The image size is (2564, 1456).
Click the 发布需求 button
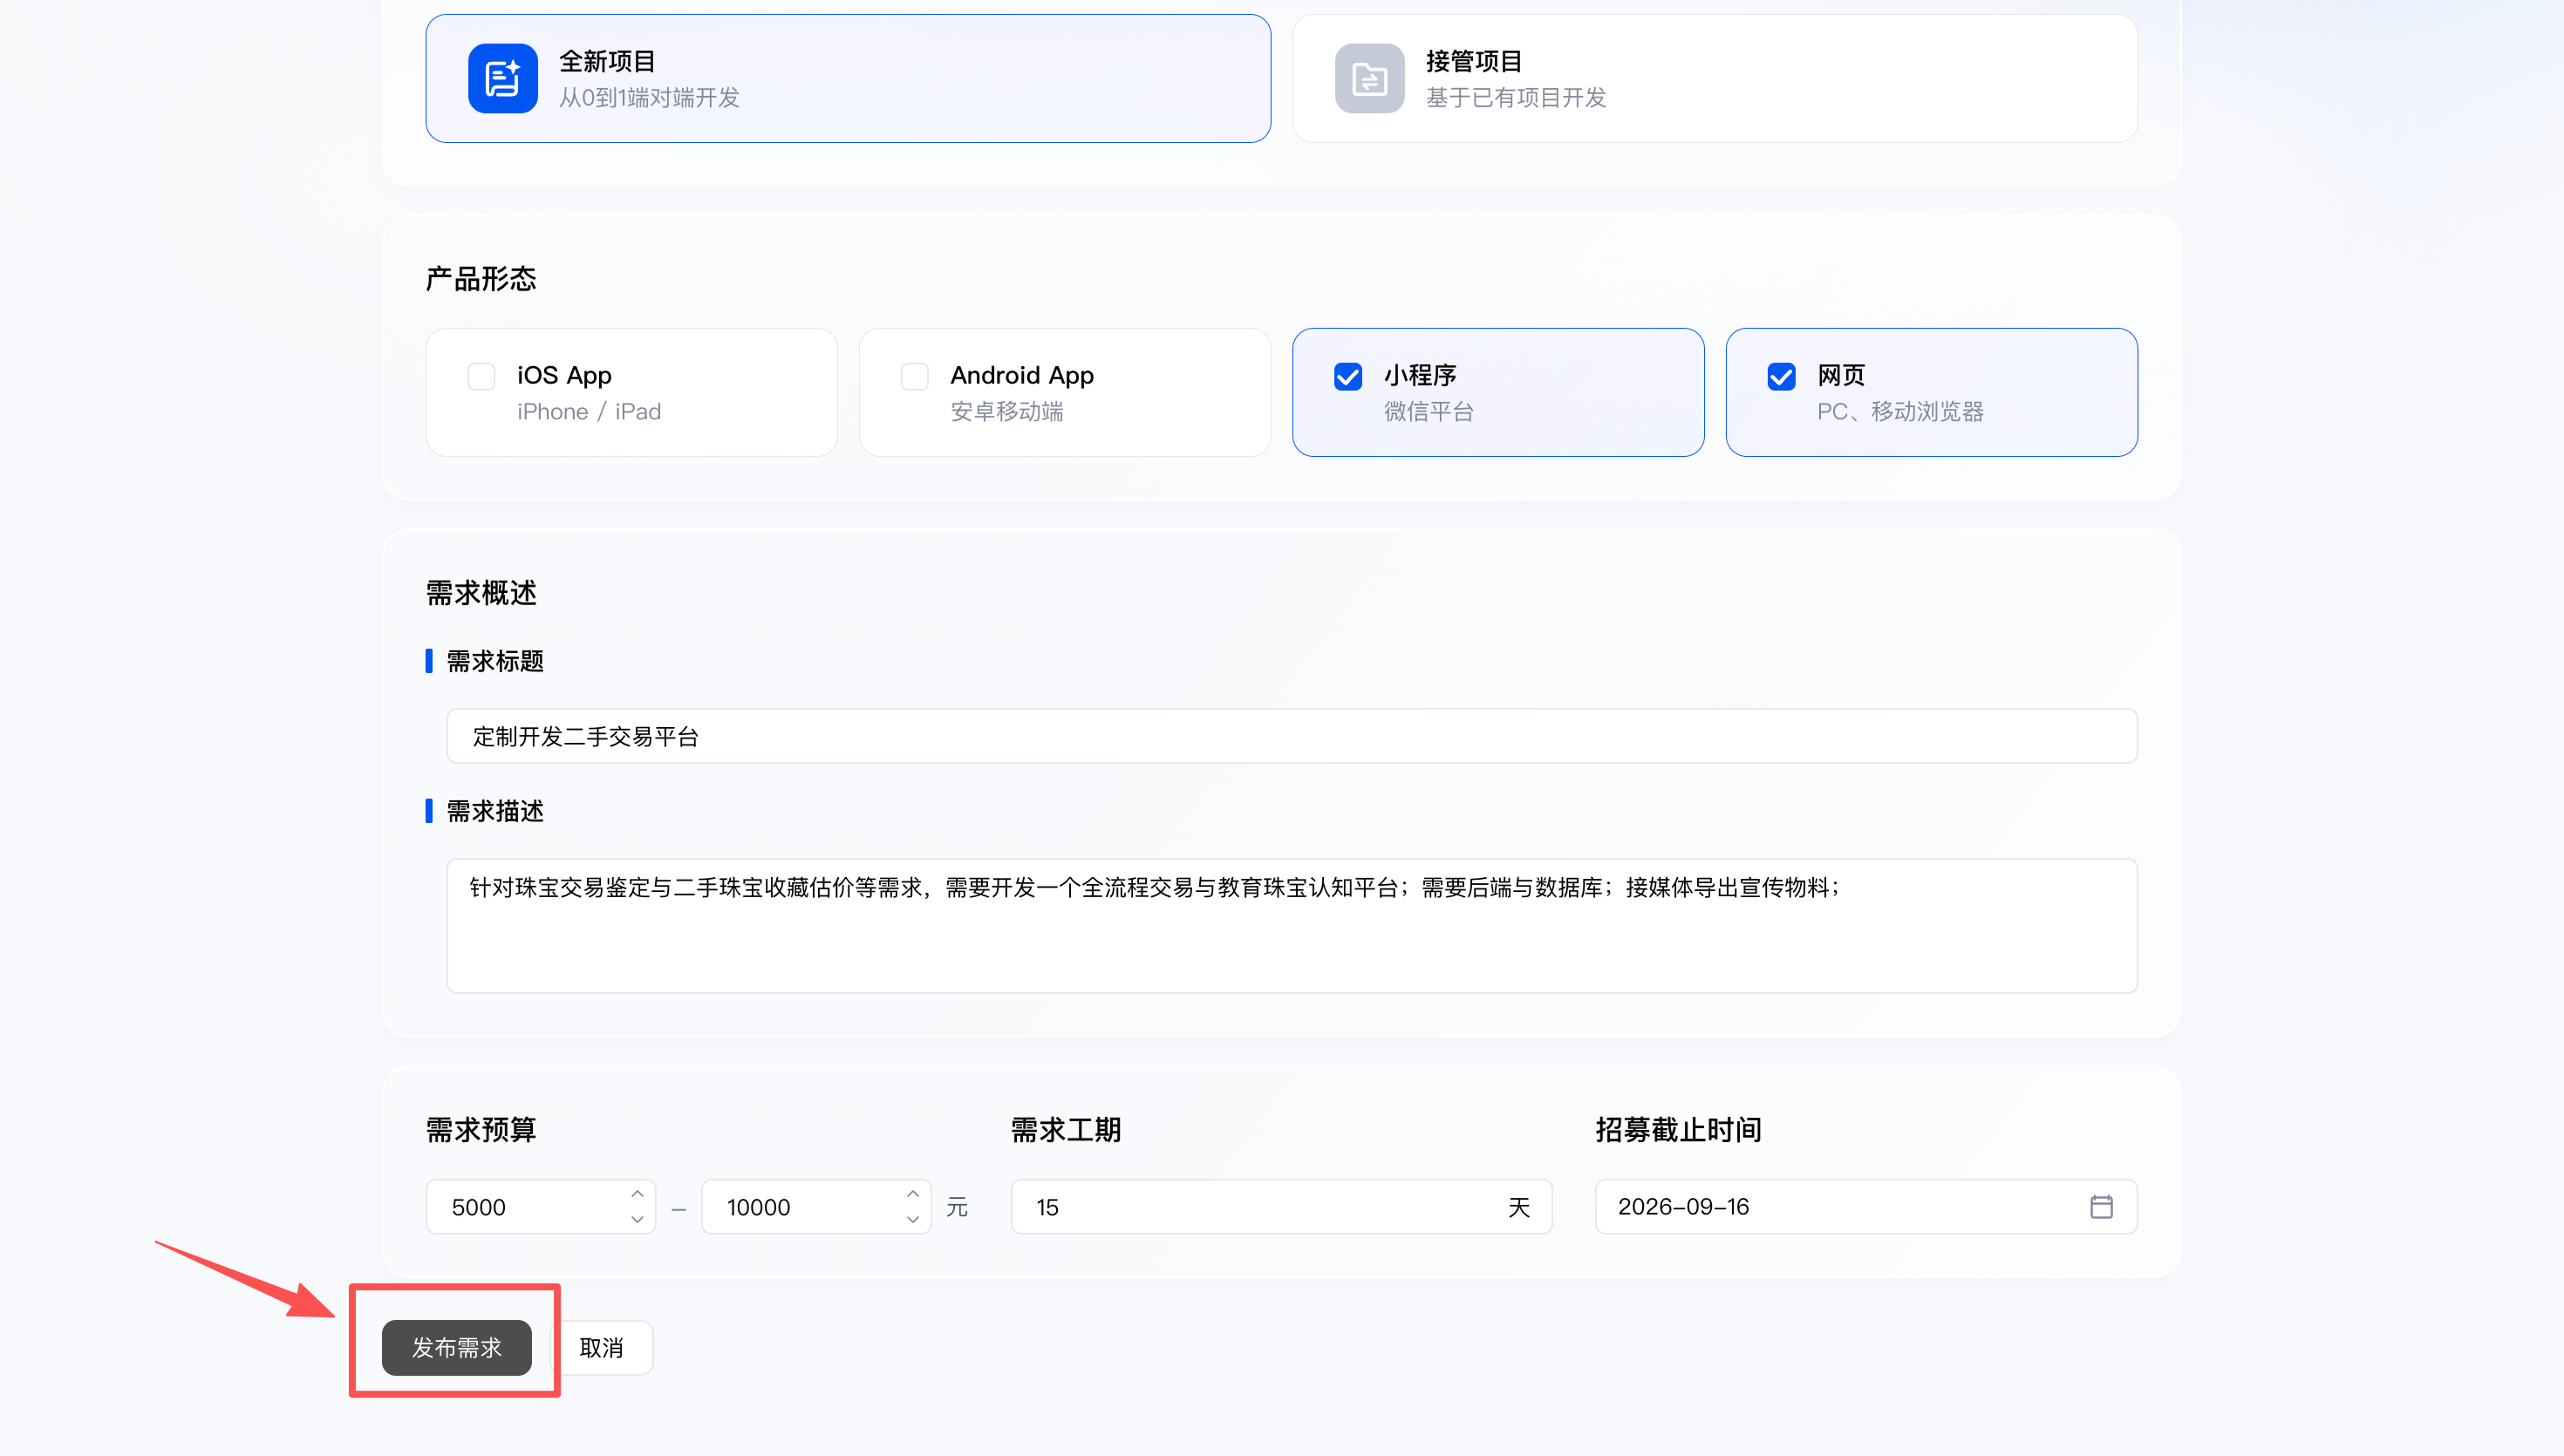[x=456, y=1347]
